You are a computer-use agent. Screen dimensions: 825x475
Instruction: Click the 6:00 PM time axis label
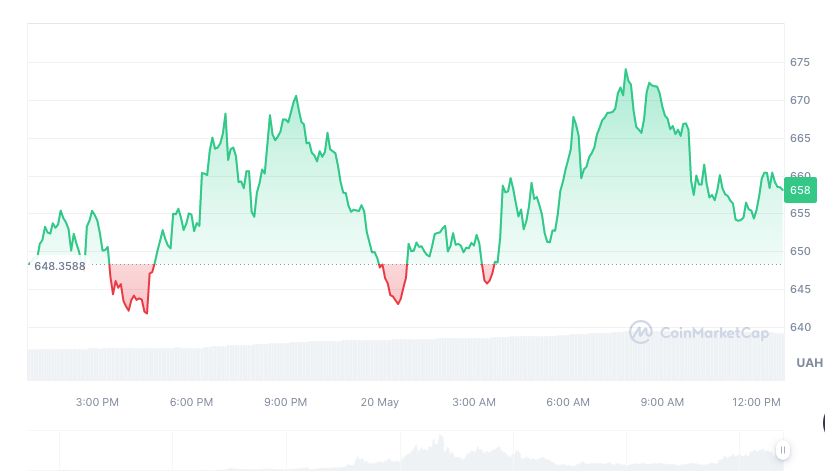tap(192, 402)
